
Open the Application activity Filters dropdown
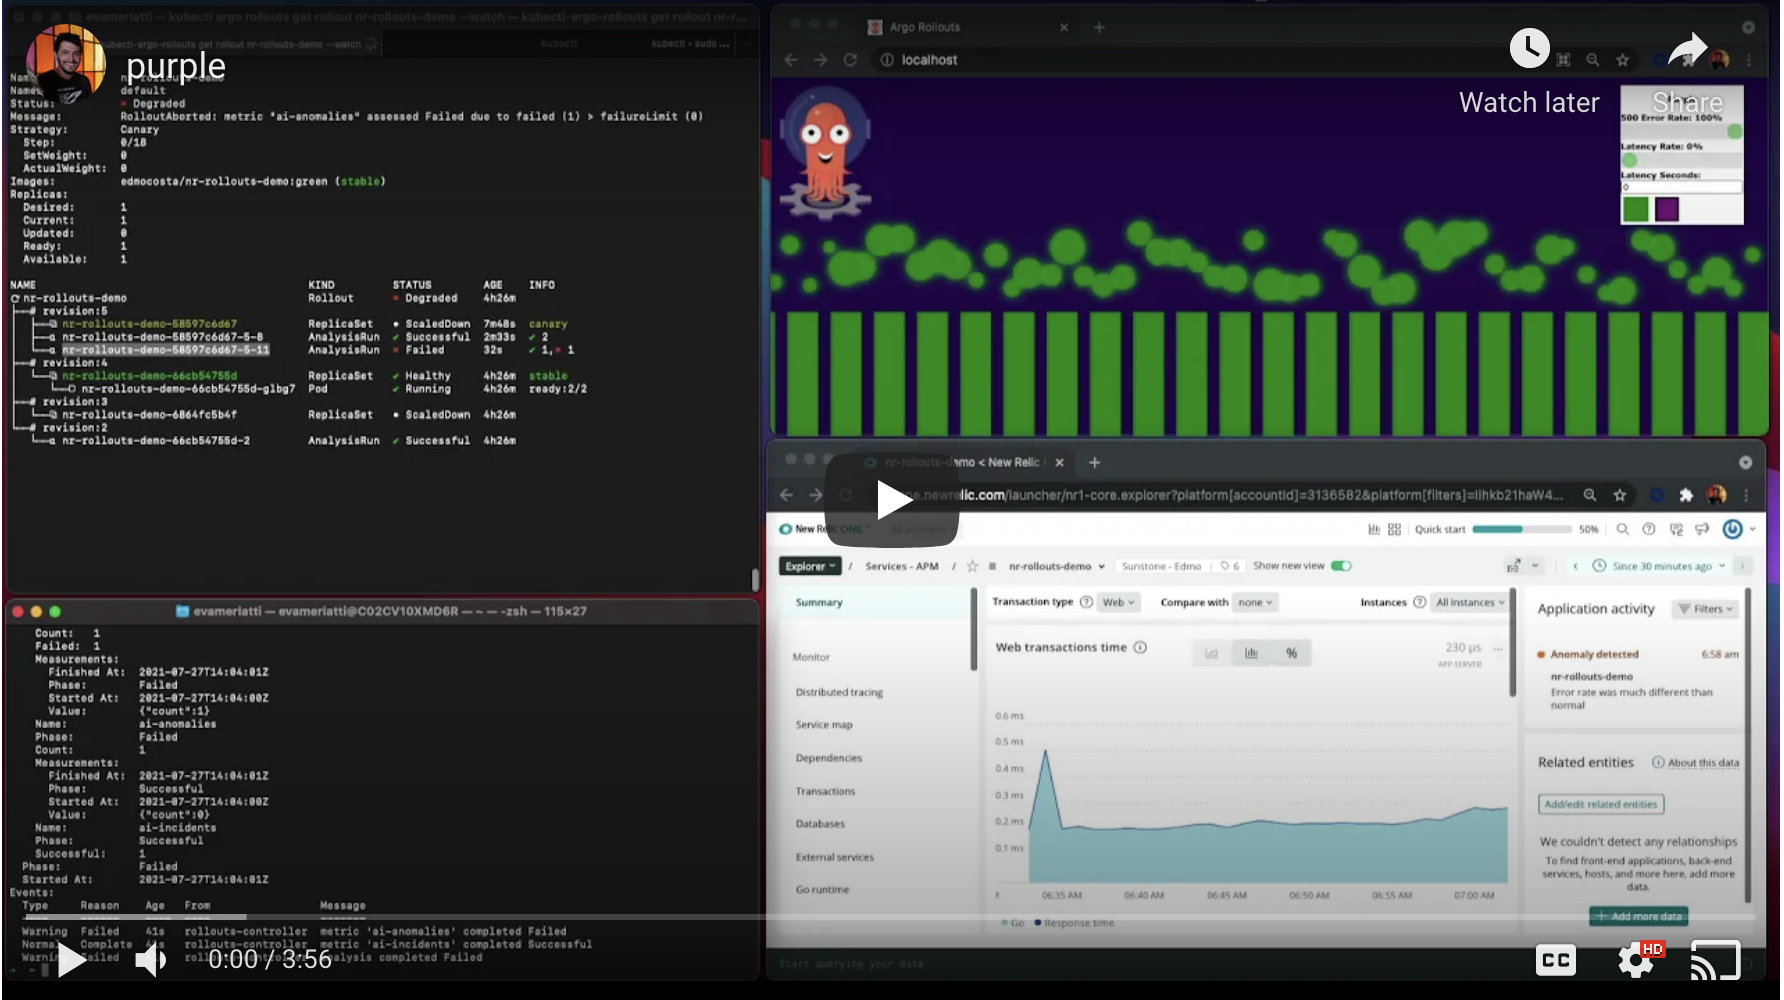click(1705, 609)
